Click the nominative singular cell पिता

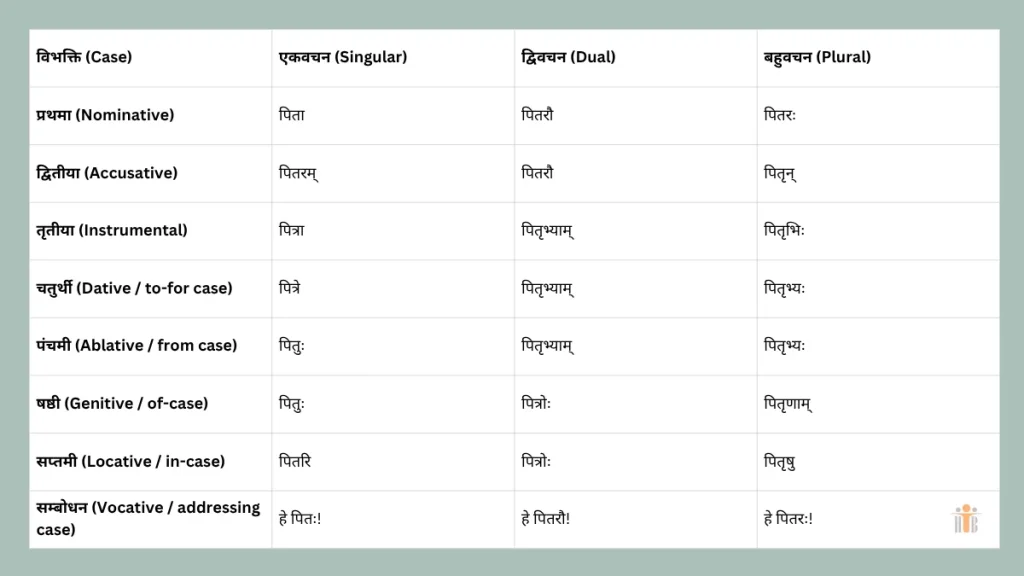pyautogui.click(x=292, y=115)
